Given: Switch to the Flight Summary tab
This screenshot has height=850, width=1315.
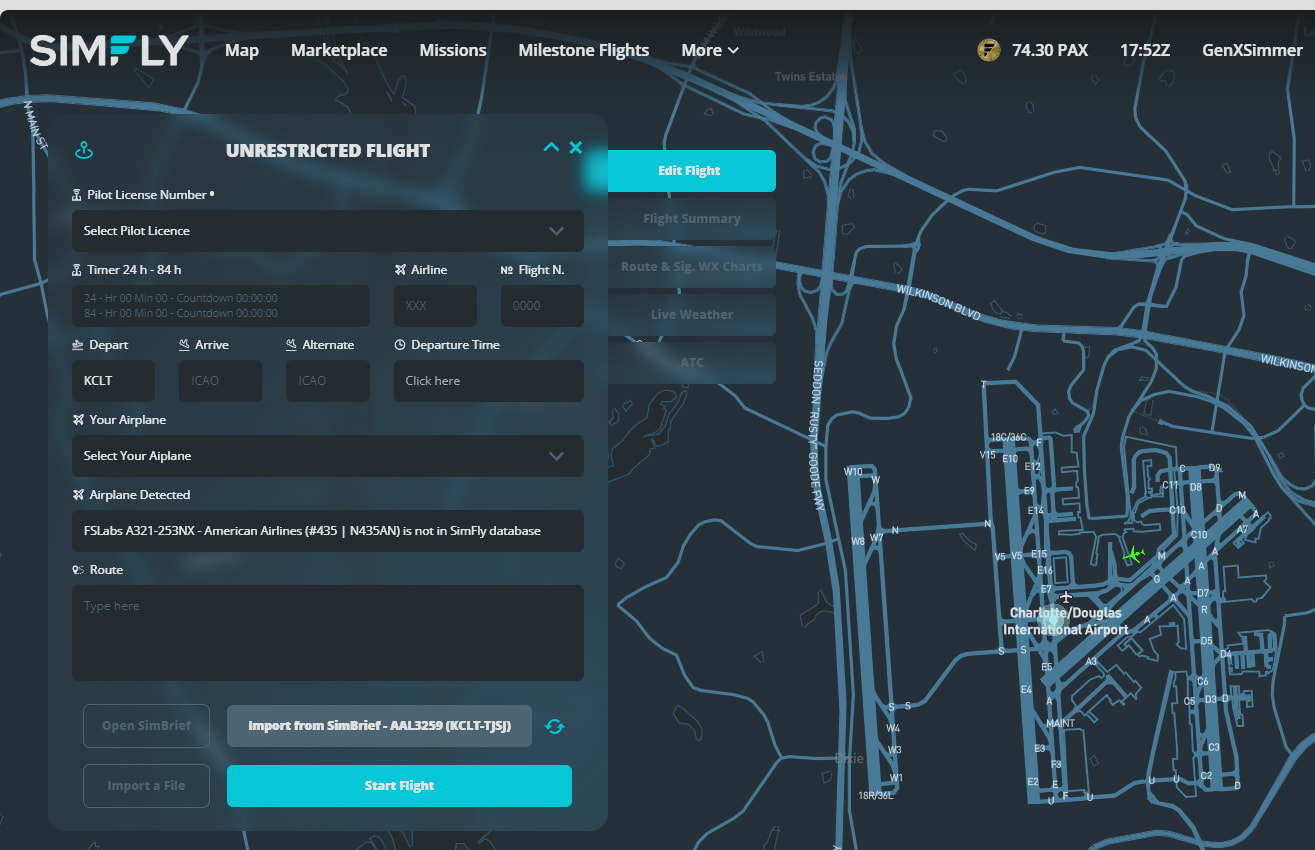Looking at the screenshot, I should (x=691, y=219).
